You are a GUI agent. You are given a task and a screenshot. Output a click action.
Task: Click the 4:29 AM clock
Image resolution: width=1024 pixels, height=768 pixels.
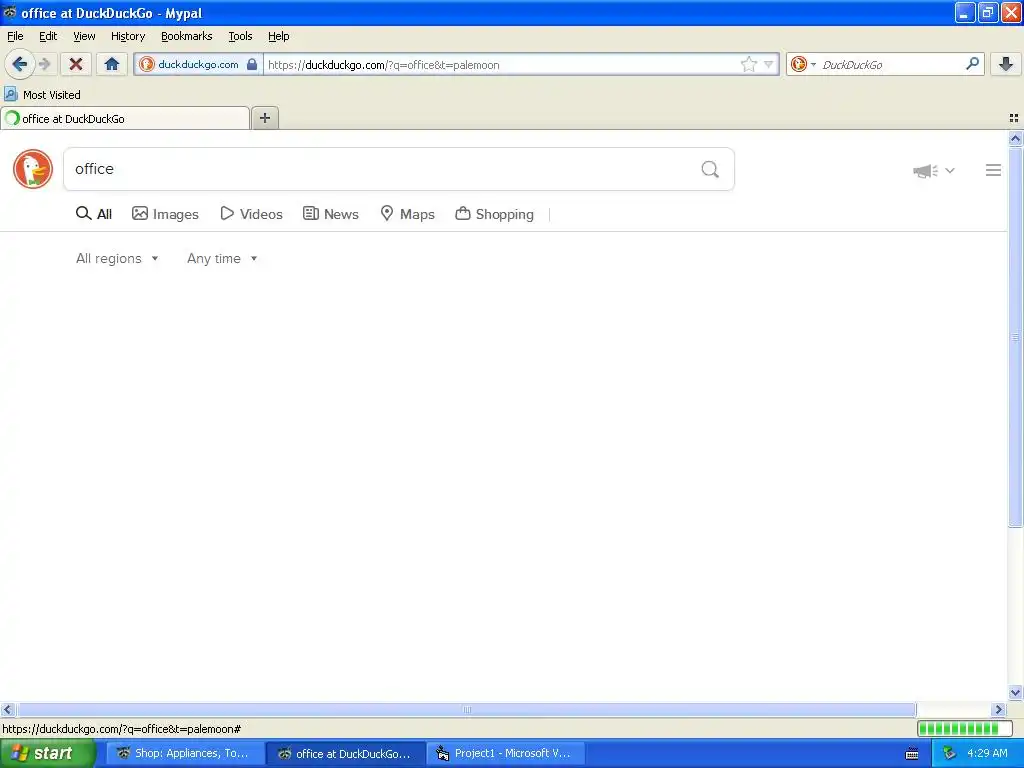(x=987, y=754)
